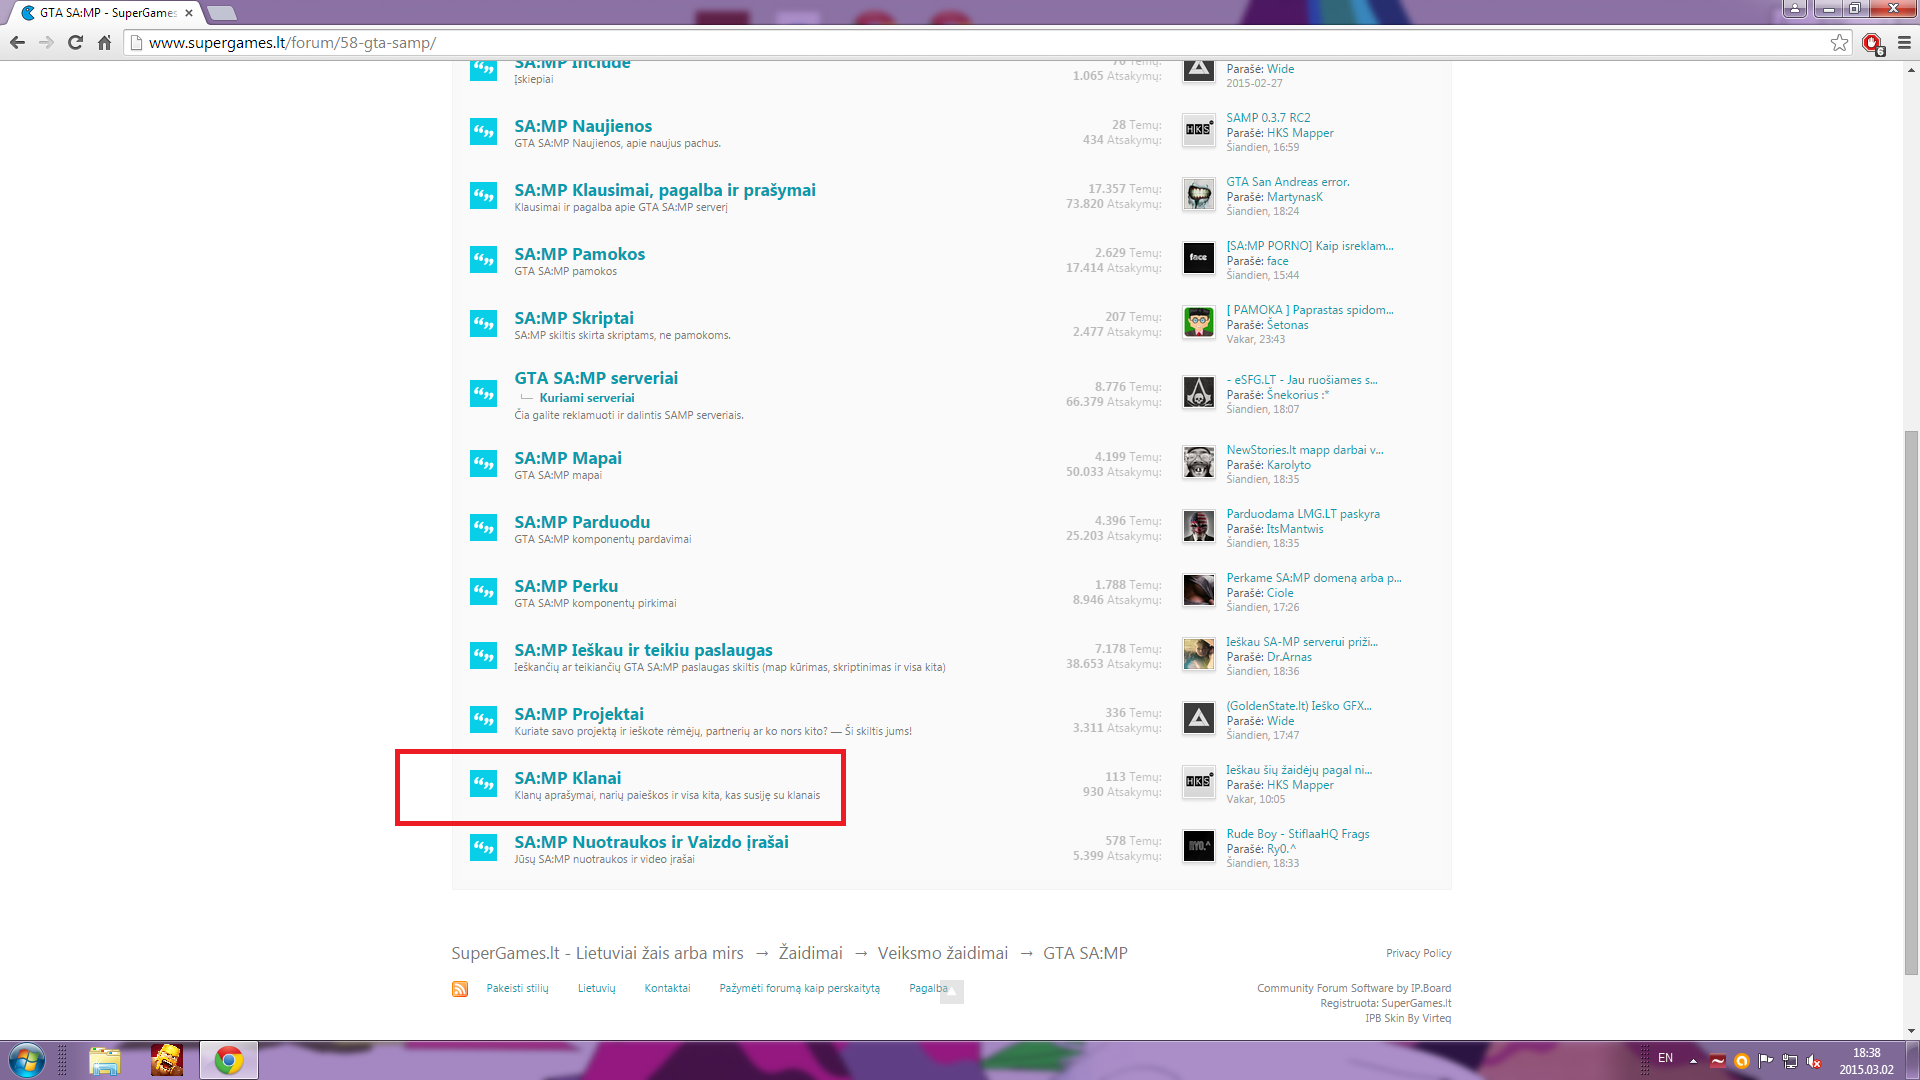Click the SA:MP Perku forum icon
Screen dimensions: 1920x1080
point(483,592)
